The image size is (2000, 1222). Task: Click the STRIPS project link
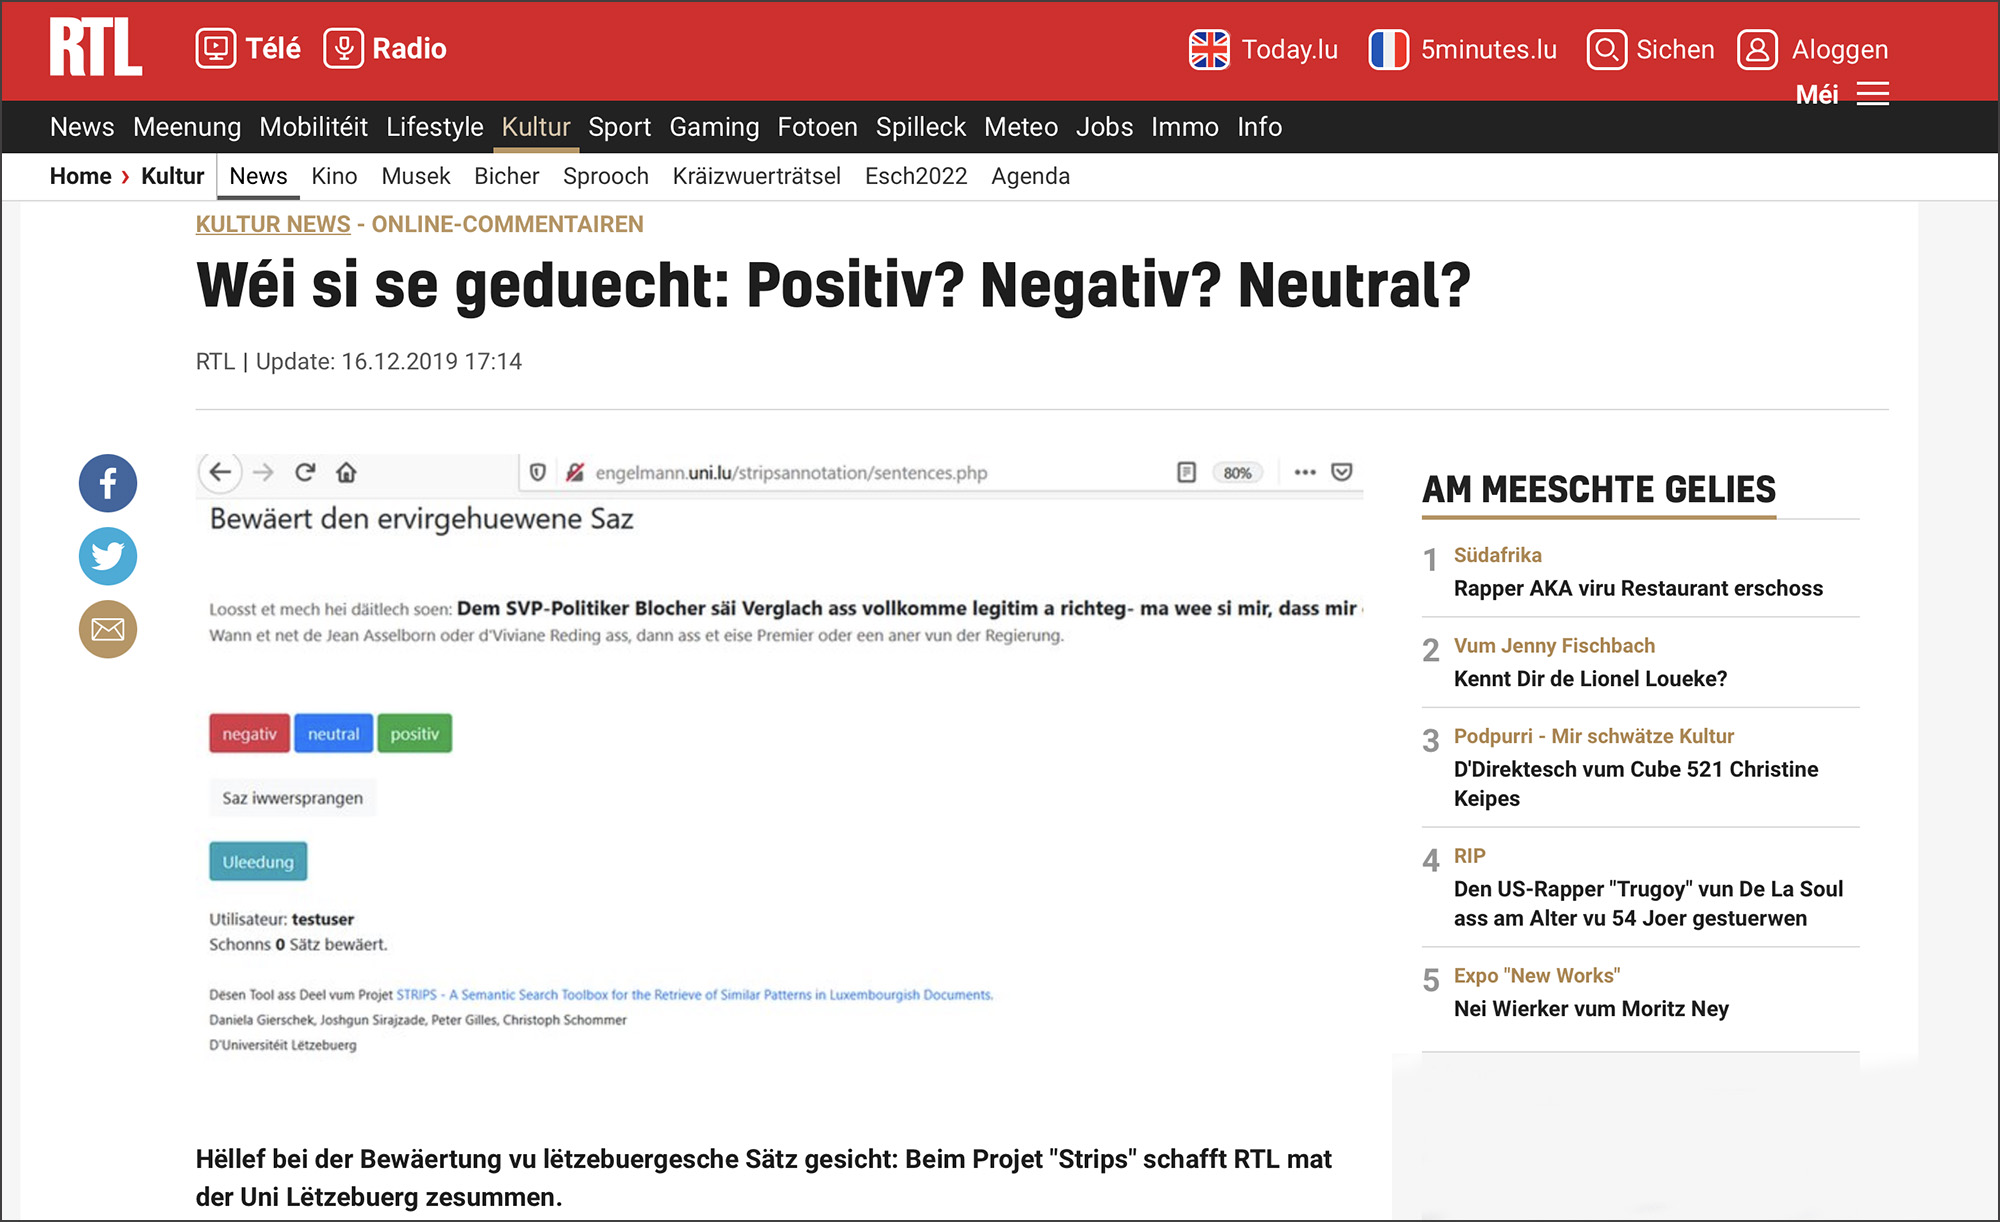click(694, 994)
